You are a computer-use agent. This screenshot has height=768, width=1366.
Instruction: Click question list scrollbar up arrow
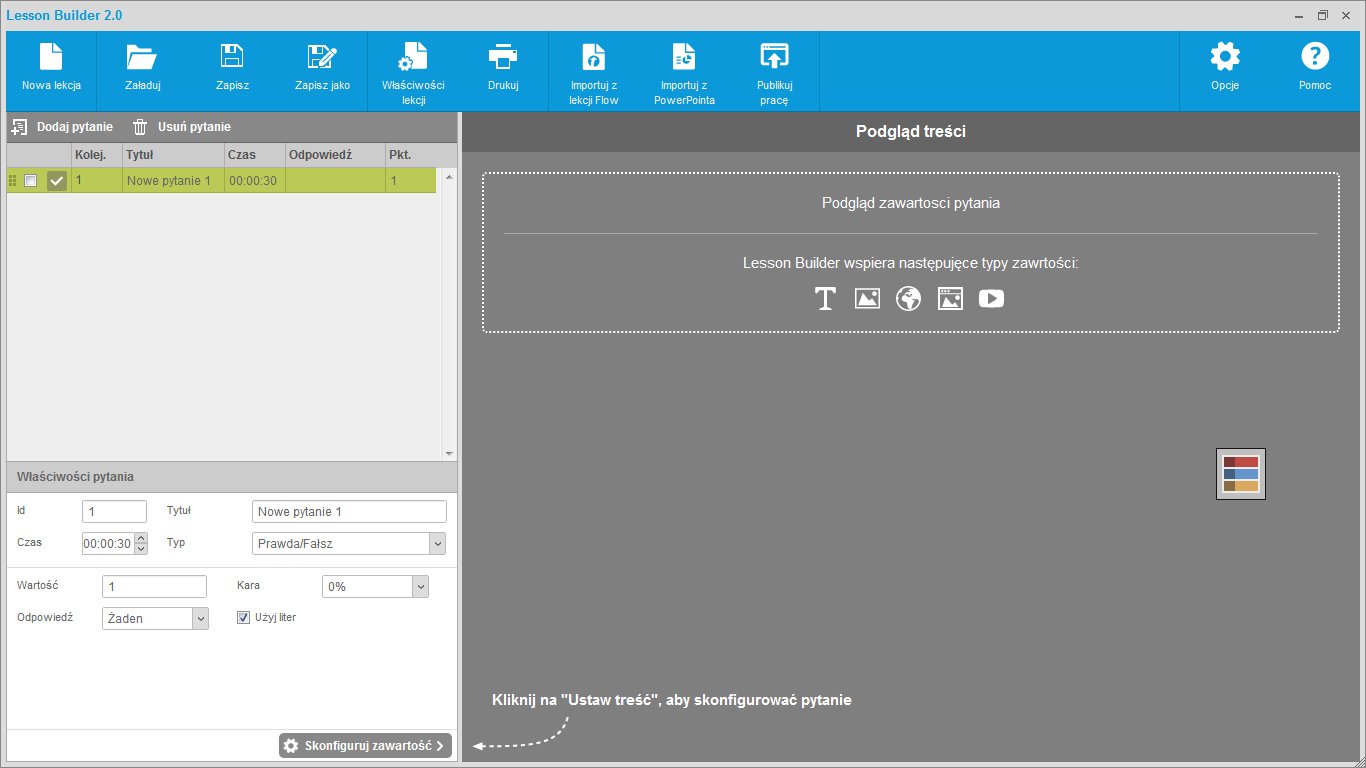pyautogui.click(x=449, y=177)
